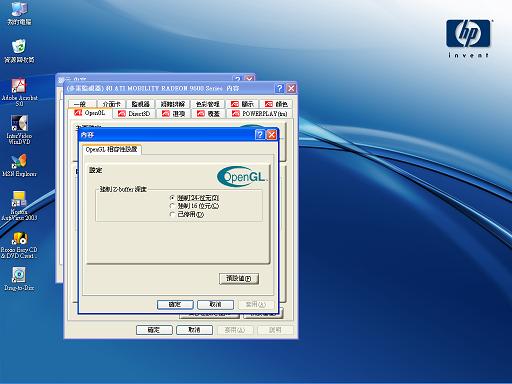Screen dimensions: 512x384
Task: Click the help question mark in ATI Radeon window
Action: pyautogui.click(x=280, y=88)
